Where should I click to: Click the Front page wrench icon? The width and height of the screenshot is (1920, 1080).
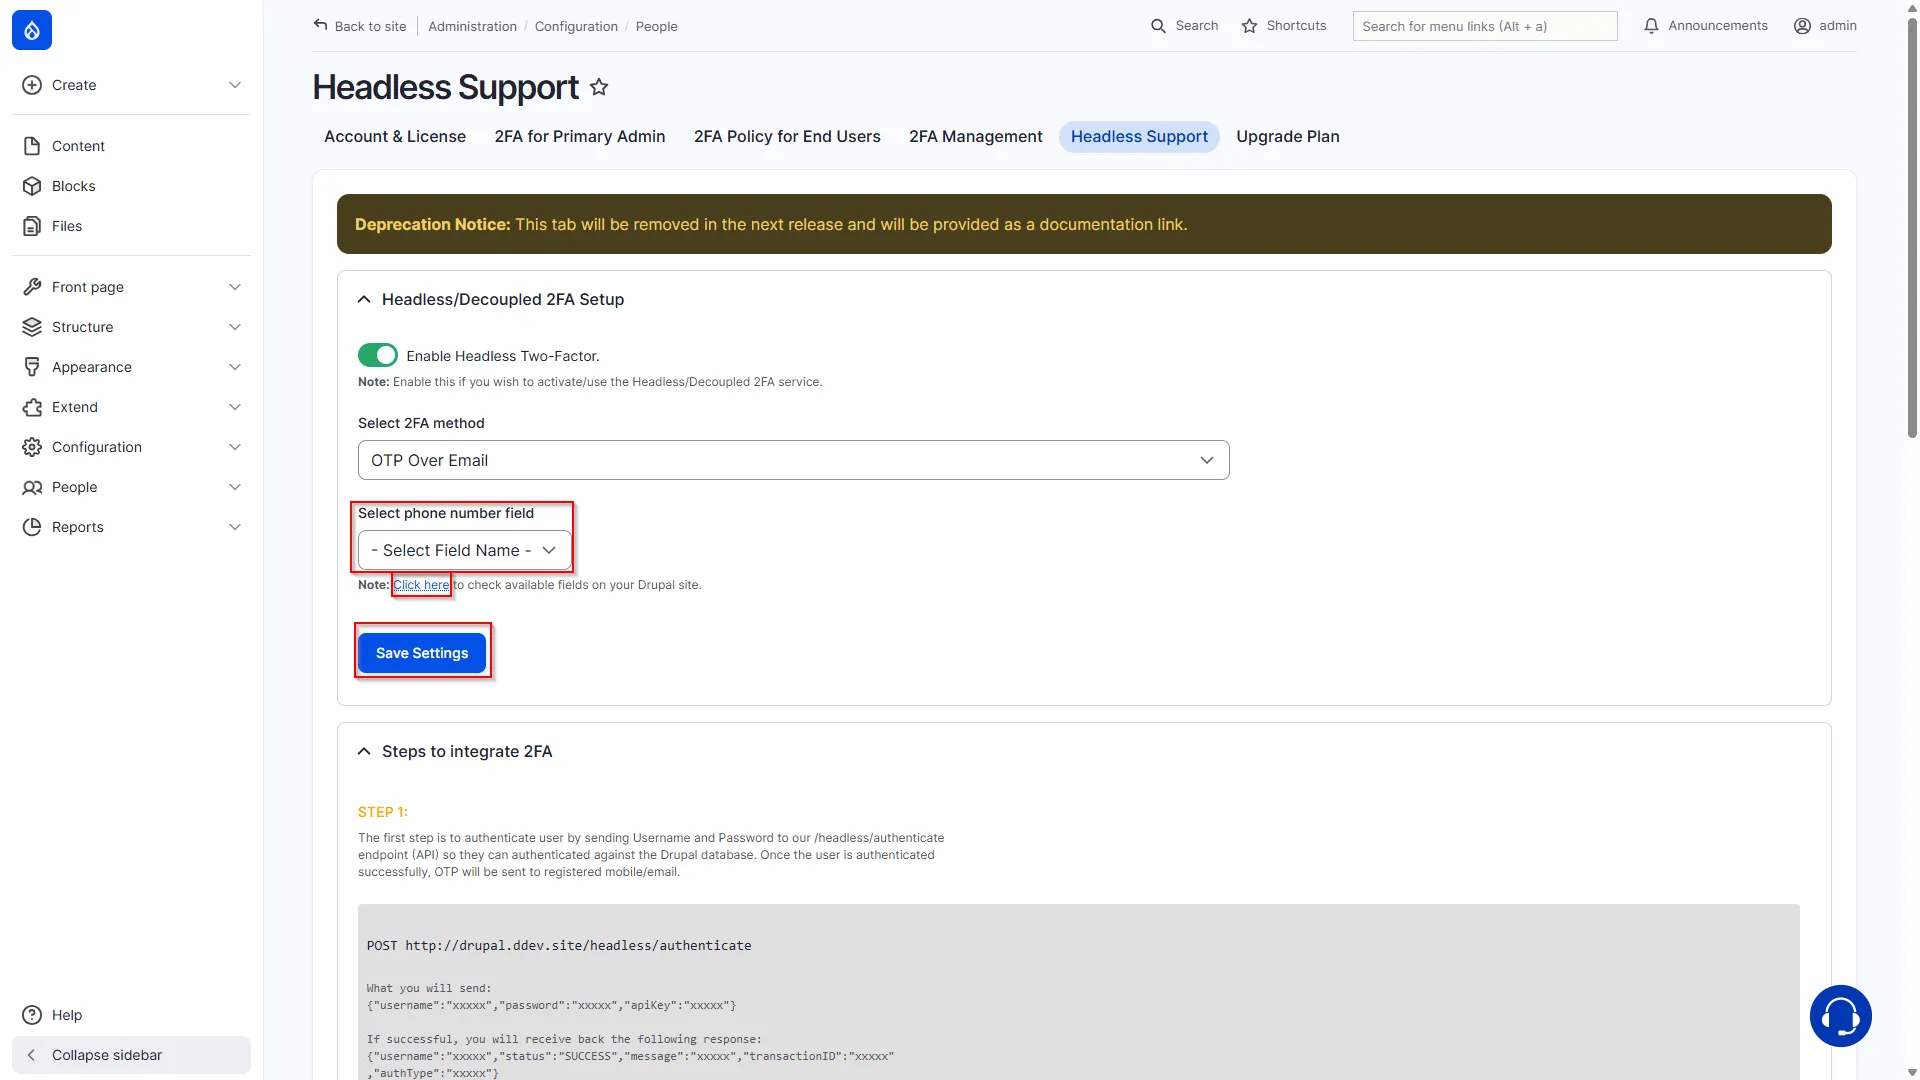click(x=32, y=287)
